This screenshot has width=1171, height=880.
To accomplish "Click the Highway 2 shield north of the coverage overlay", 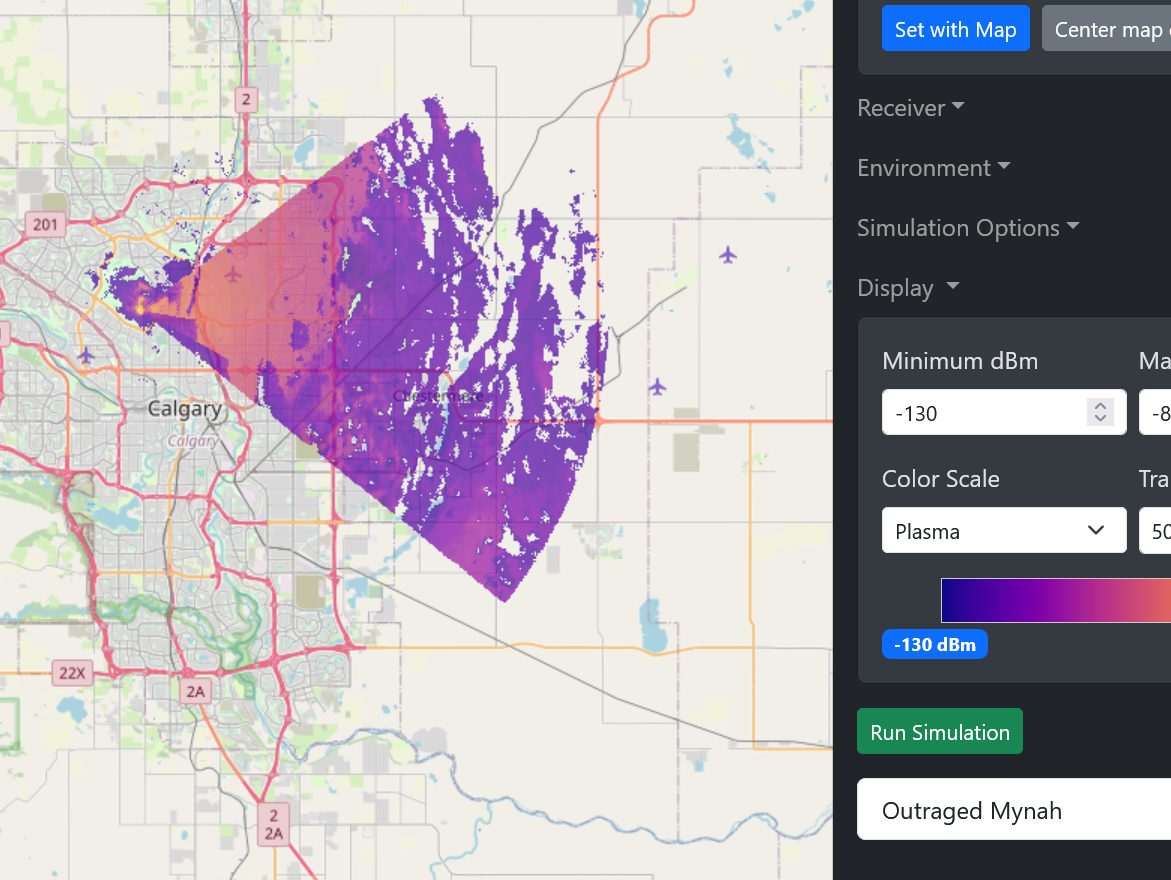I will click(245, 99).
